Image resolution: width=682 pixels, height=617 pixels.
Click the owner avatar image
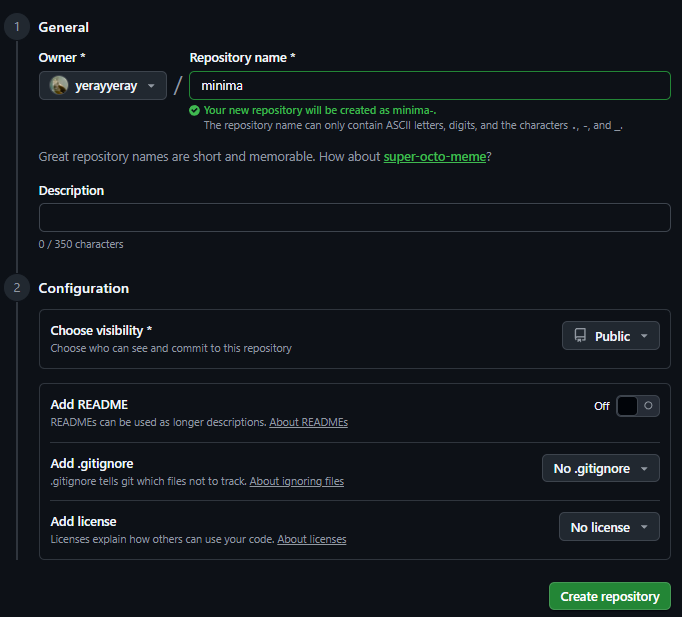[x=59, y=86]
